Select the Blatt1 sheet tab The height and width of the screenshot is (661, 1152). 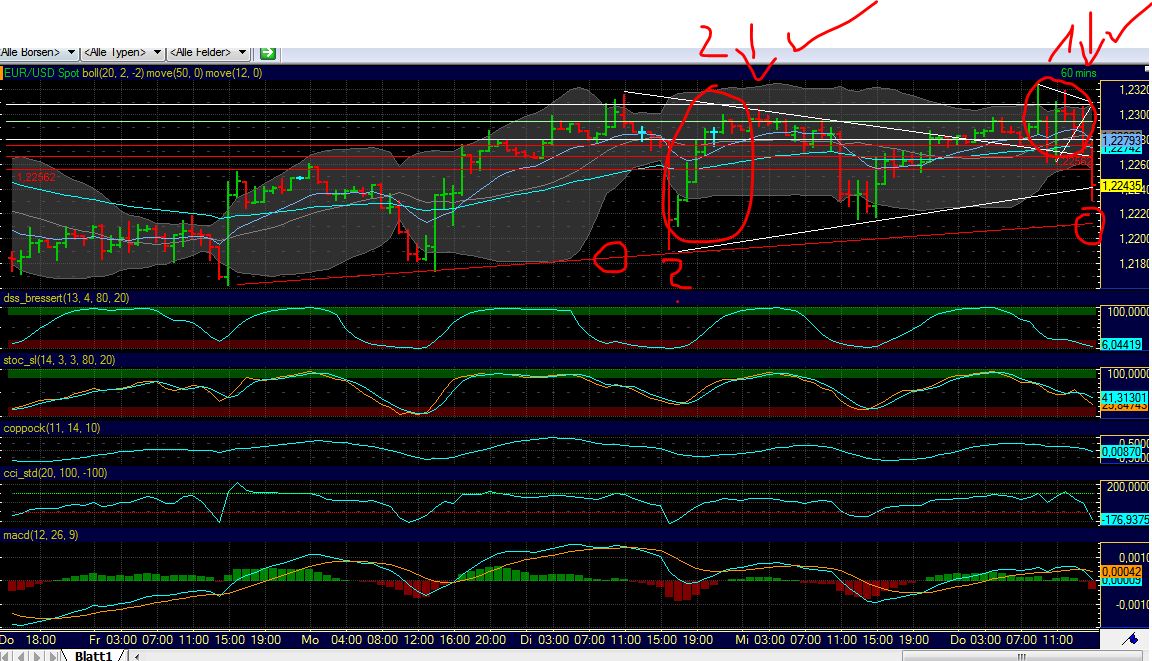click(x=95, y=655)
